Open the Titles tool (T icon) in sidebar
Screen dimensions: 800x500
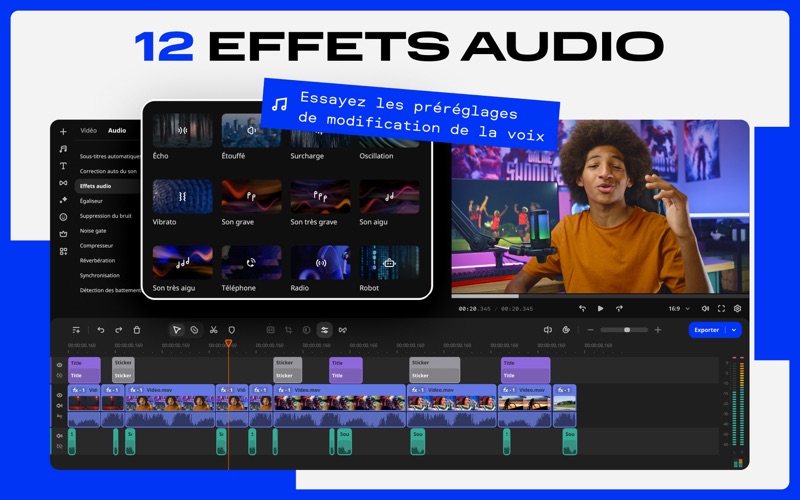click(x=63, y=166)
